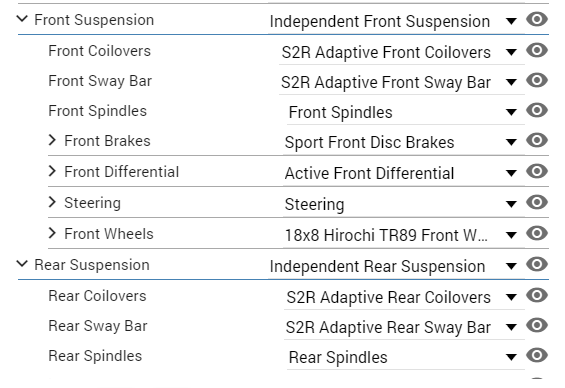Collapse the Front Suspension section
This screenshot has height=388, width=565.
(22, 18)
